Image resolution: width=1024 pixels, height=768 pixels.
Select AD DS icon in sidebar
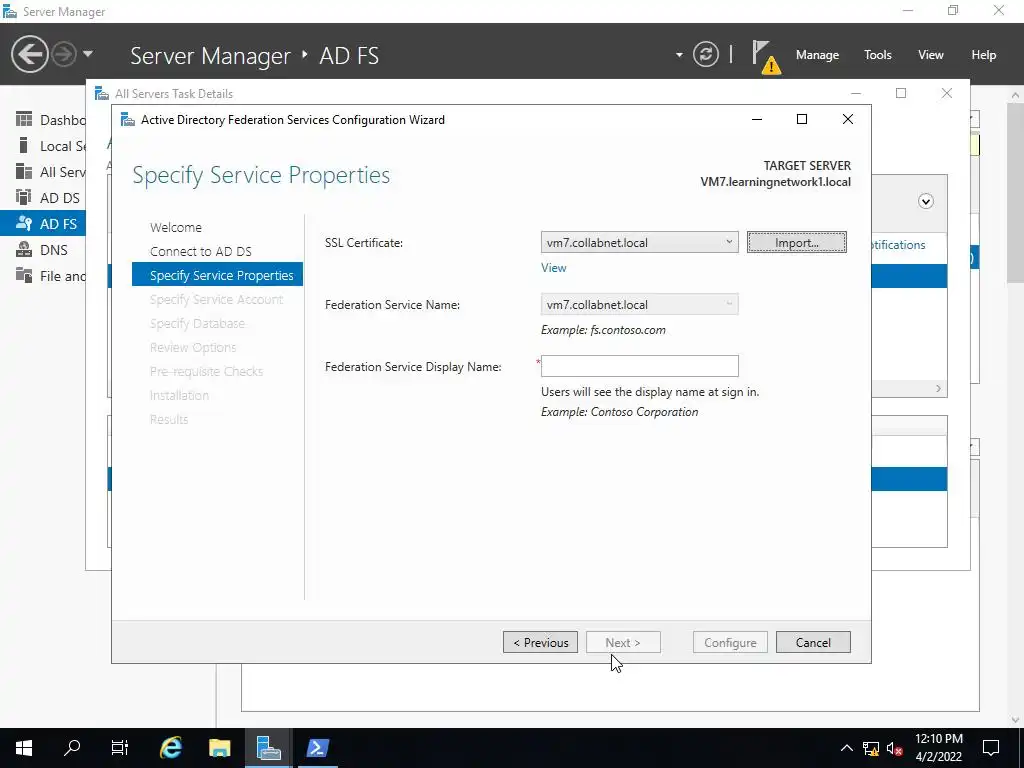coord(24,197)
